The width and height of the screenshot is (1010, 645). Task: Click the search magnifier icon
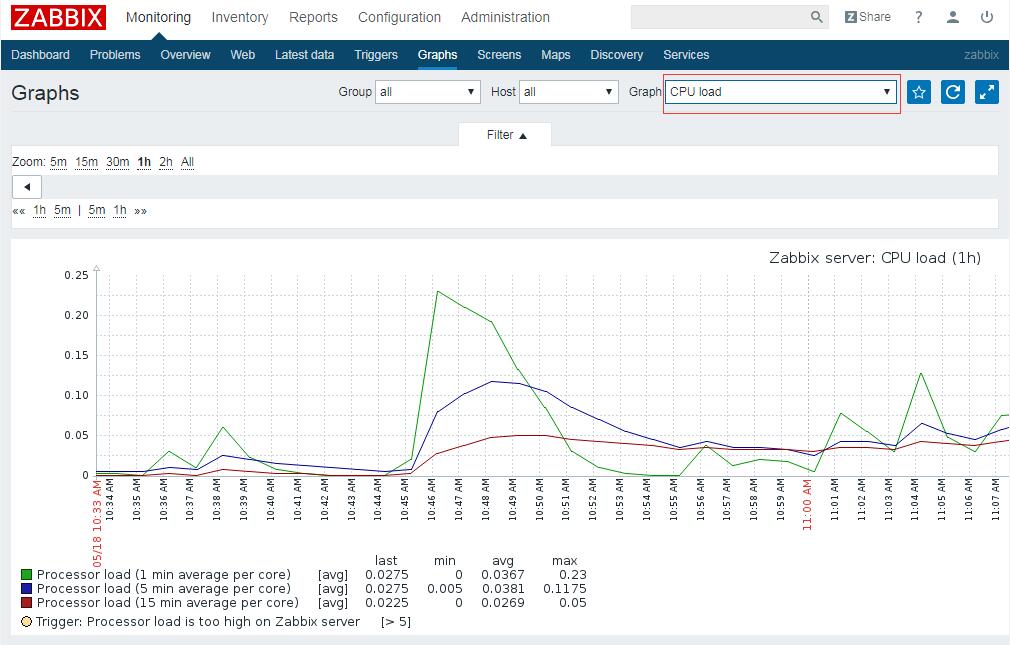click(817, 17)
